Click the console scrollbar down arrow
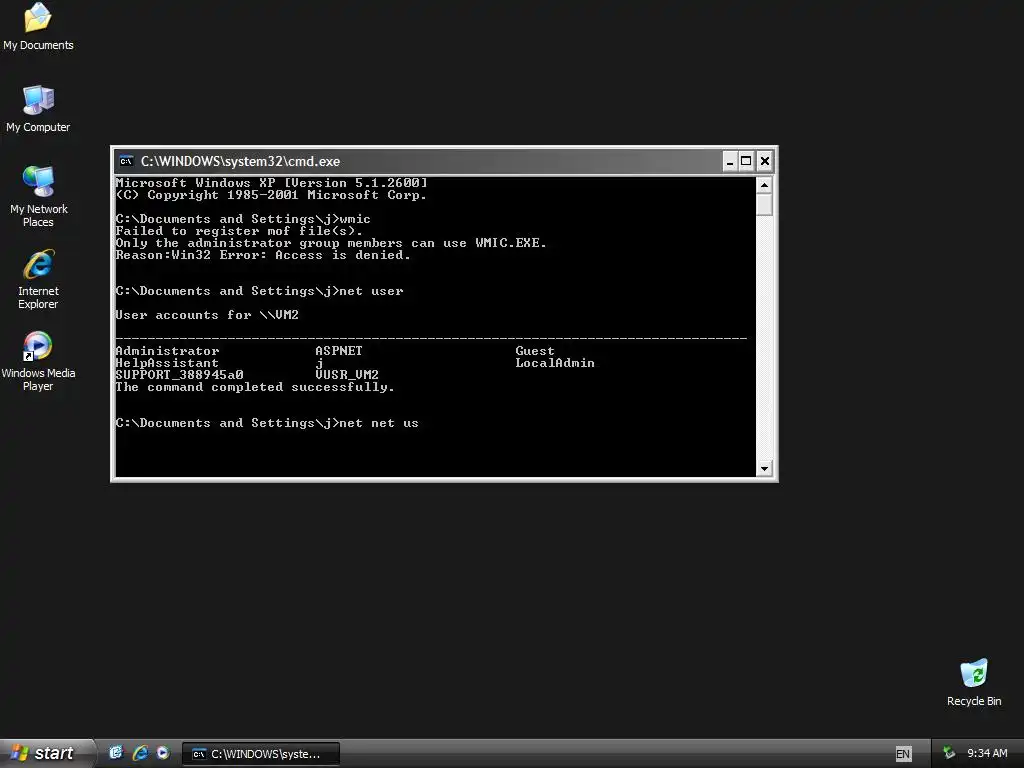Screen dimensions: 1024x768 764,468
